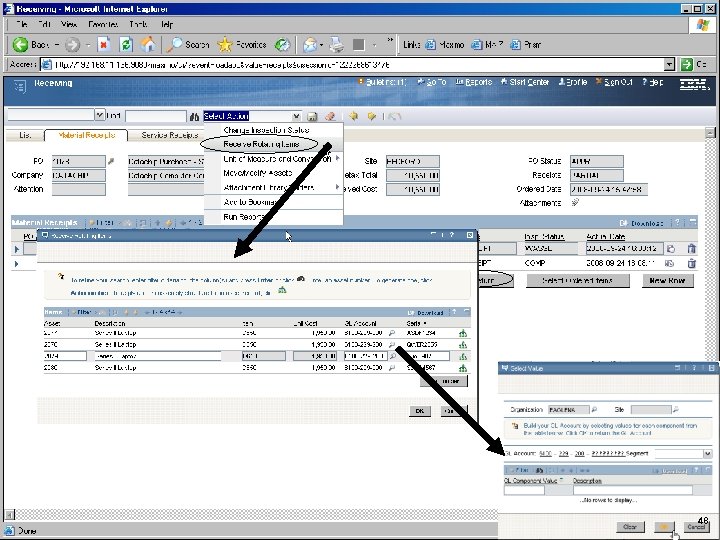
Task: Open the detail menu icon beside PO field
Action: click(x=111, y=161)
